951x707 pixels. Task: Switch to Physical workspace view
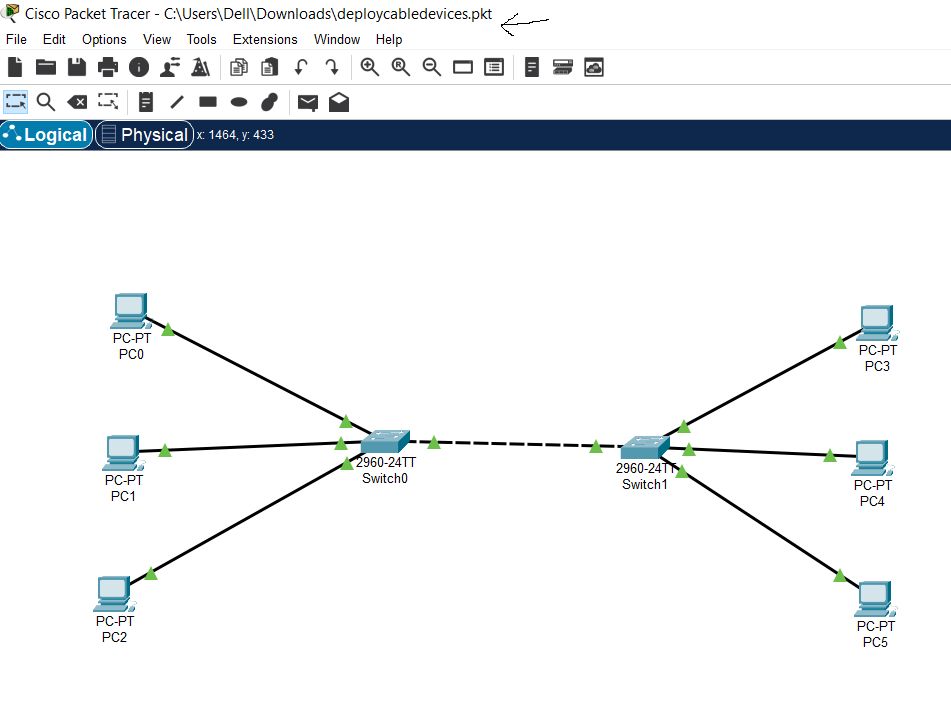144,134
